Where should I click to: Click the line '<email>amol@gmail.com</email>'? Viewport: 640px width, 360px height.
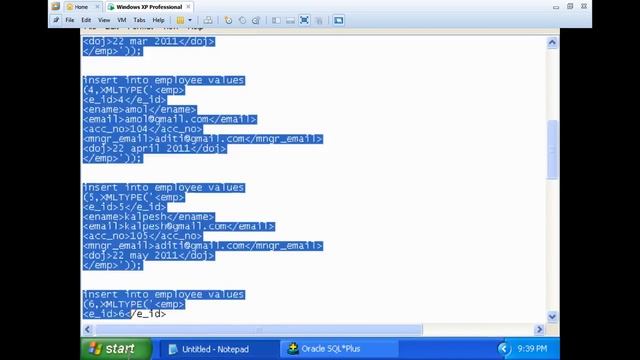pos(170,120)
